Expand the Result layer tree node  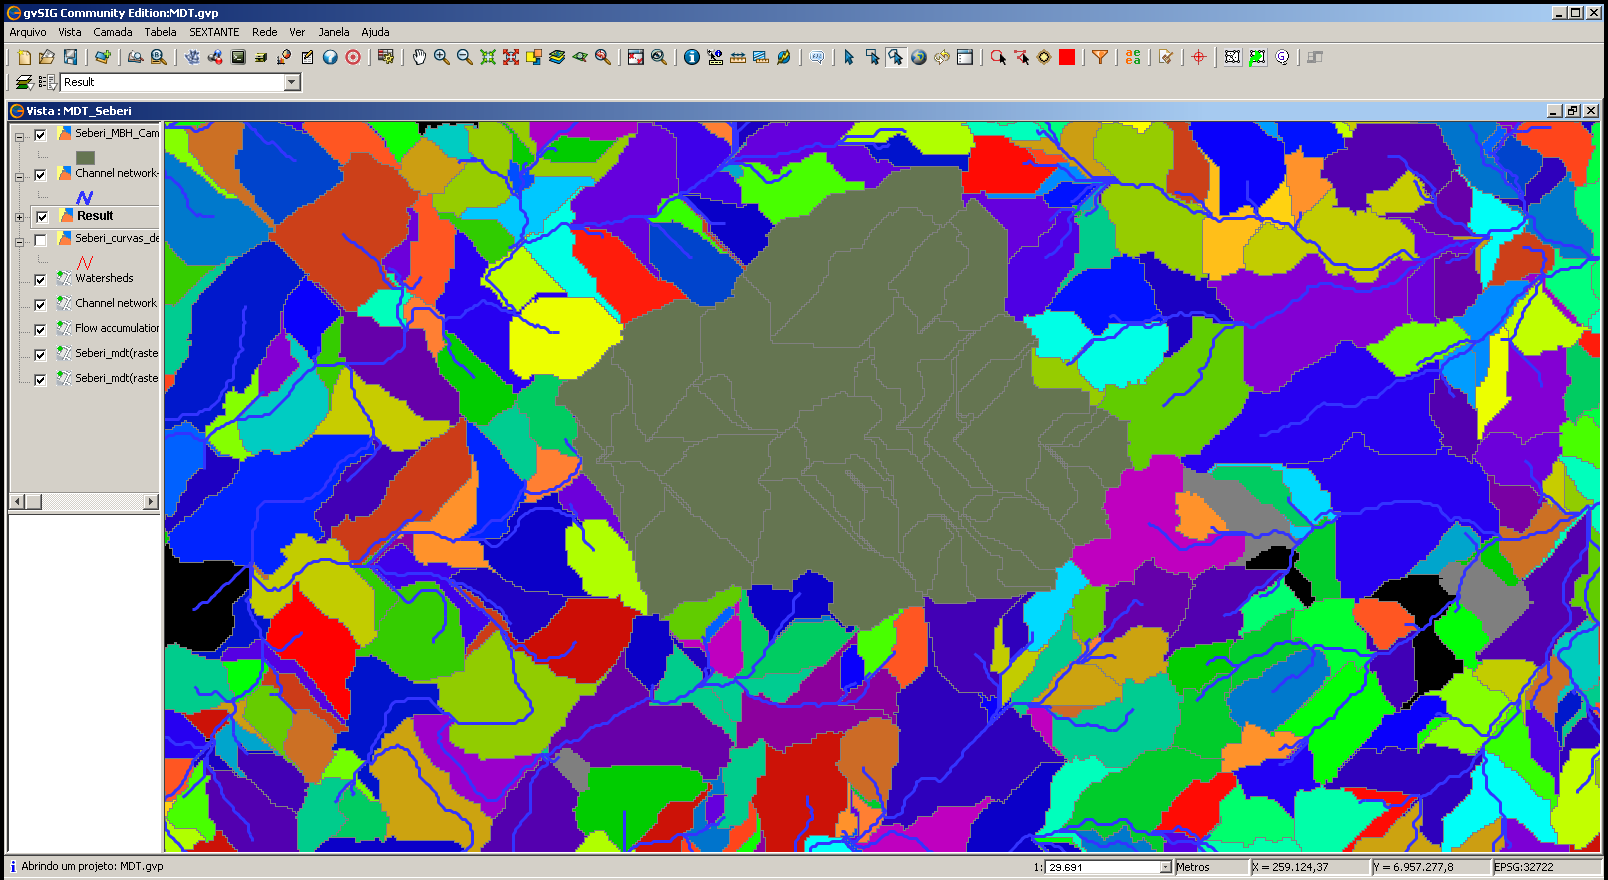[19, 217]
